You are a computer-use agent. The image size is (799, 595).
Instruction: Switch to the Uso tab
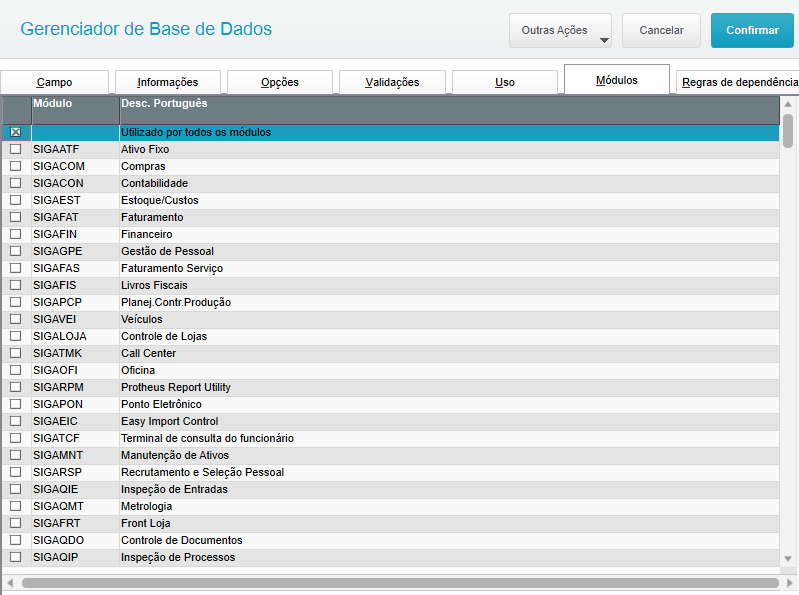(505, 83)
